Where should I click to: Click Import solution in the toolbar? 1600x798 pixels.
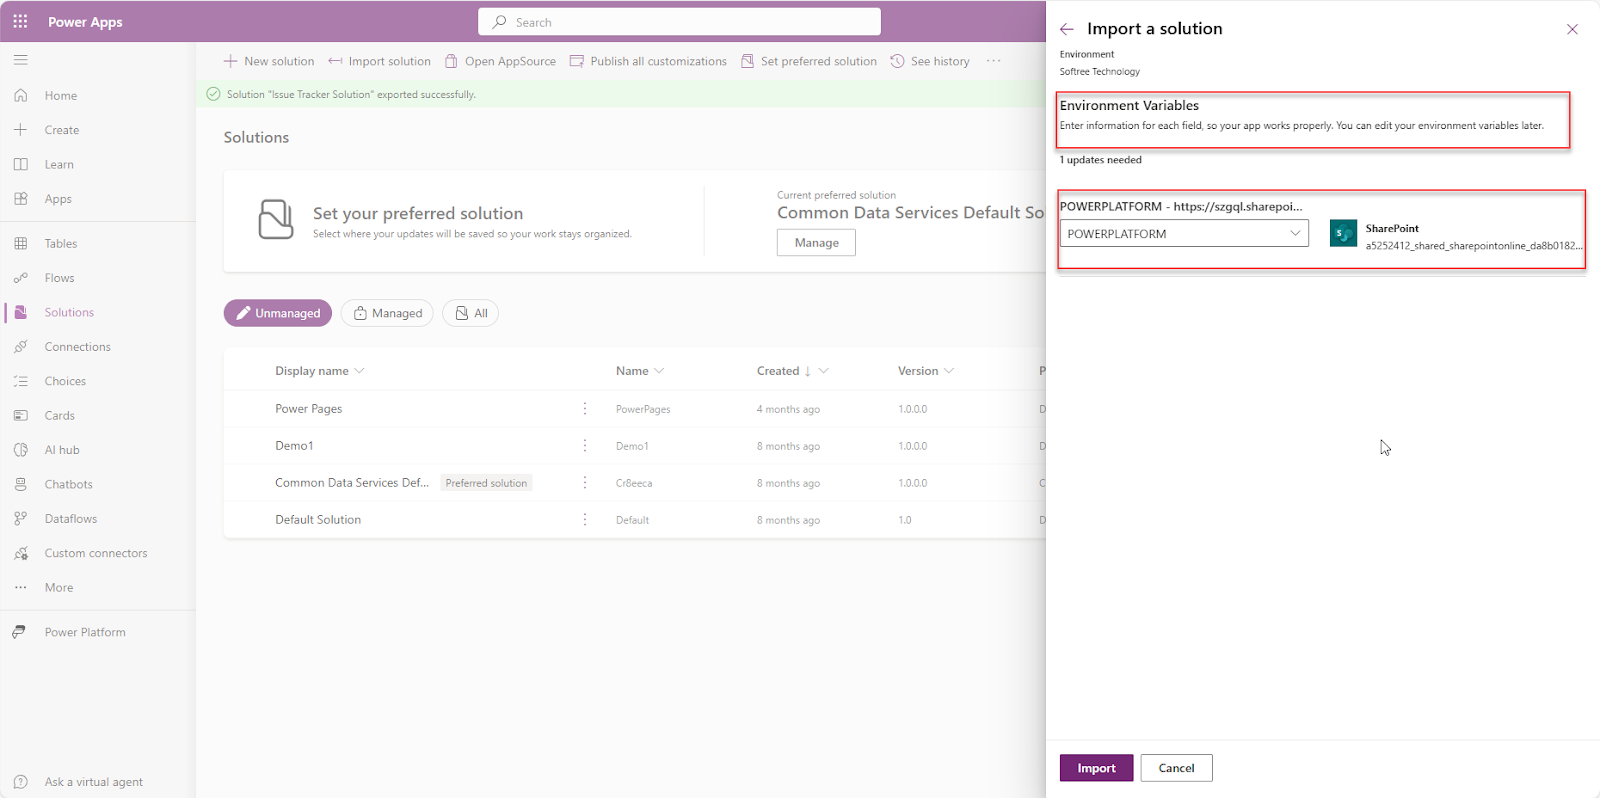click(380, 61)
